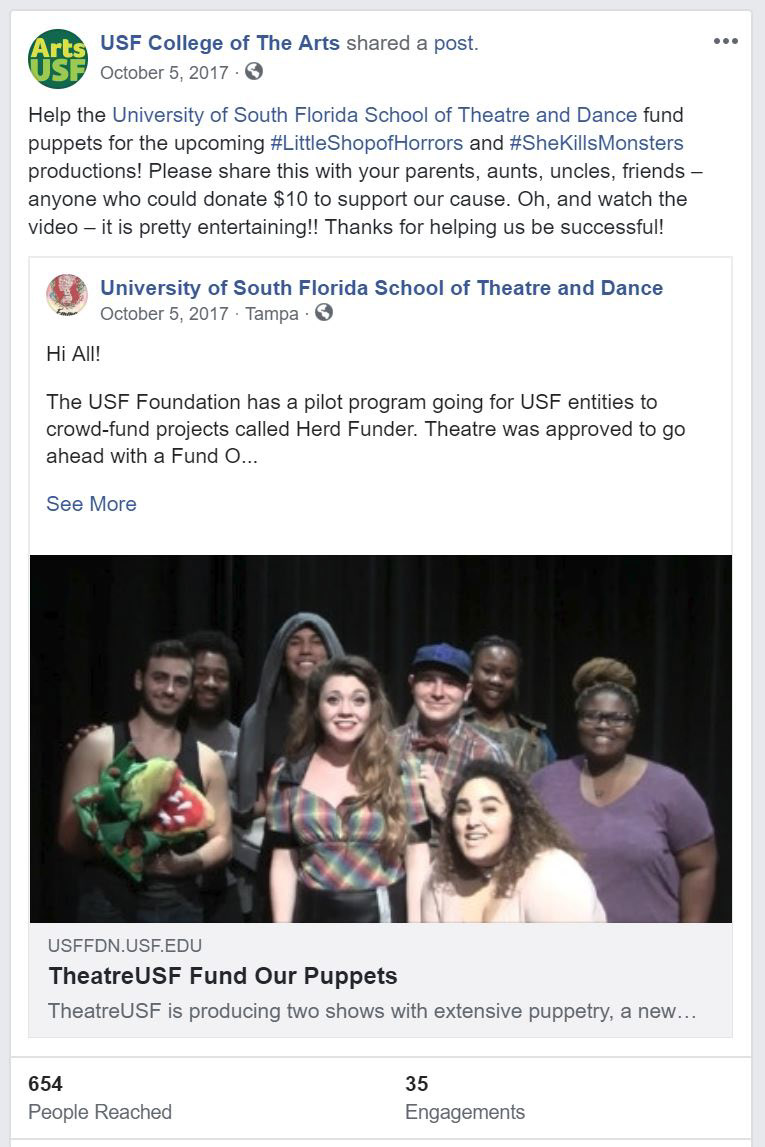
Task: Open the TheatreUSF Fund Our Puppets link title
Action: coord(222,976)
